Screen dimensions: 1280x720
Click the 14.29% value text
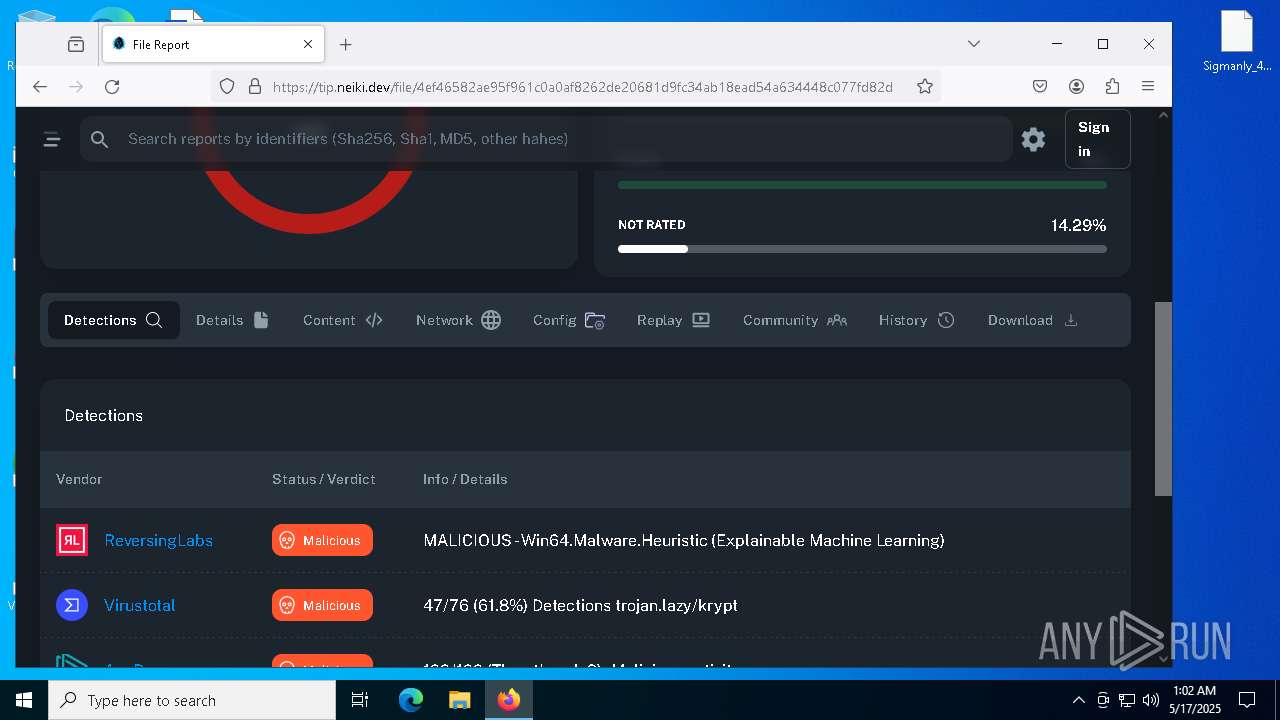(1078, 225)
